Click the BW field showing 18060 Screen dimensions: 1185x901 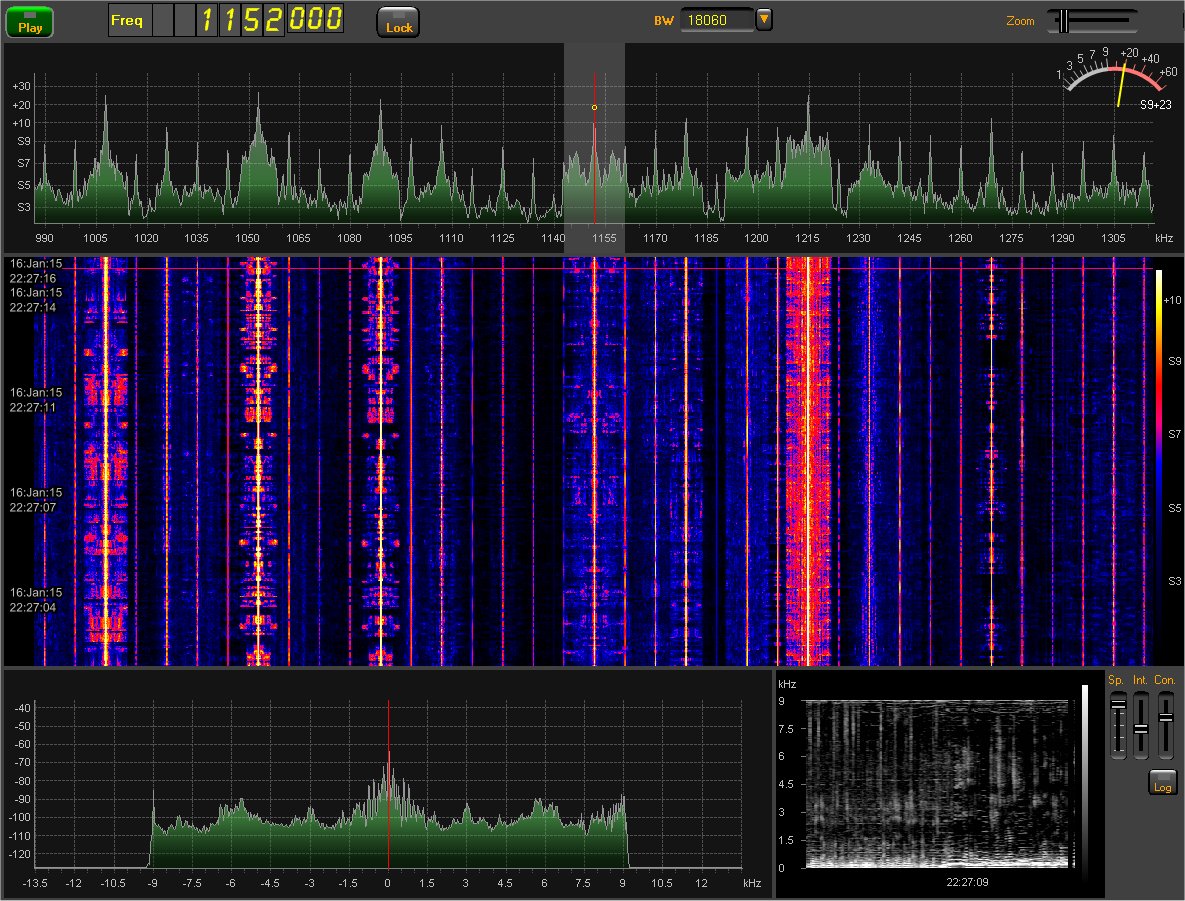coord(717,20)
